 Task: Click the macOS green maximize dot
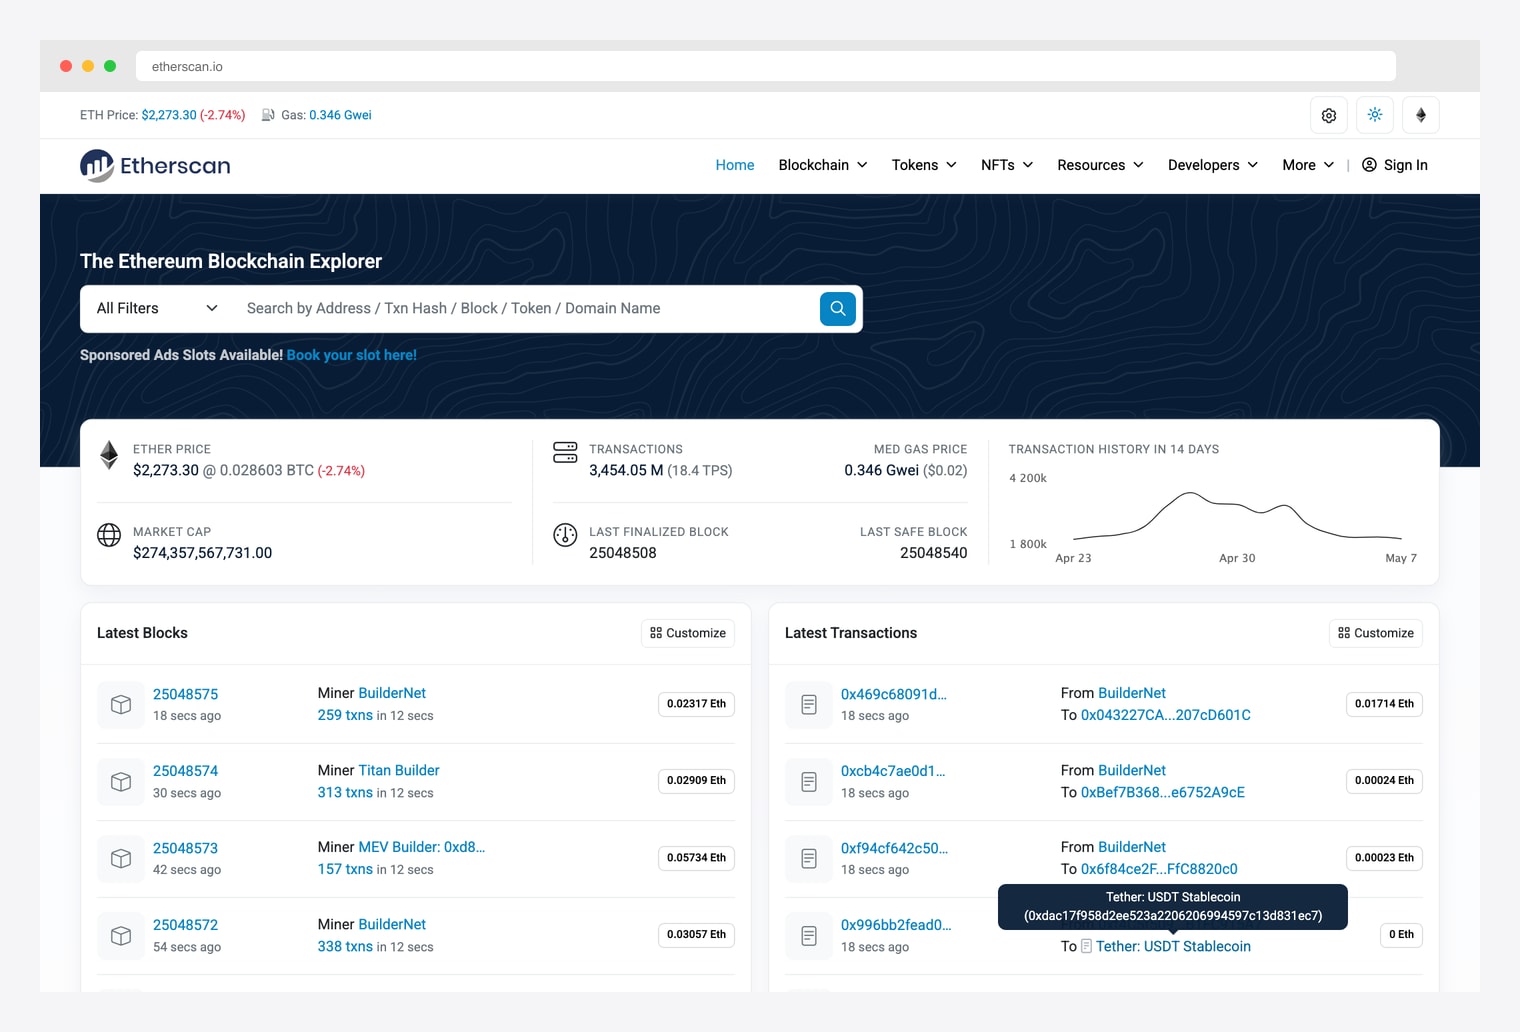tap(110, 66)
